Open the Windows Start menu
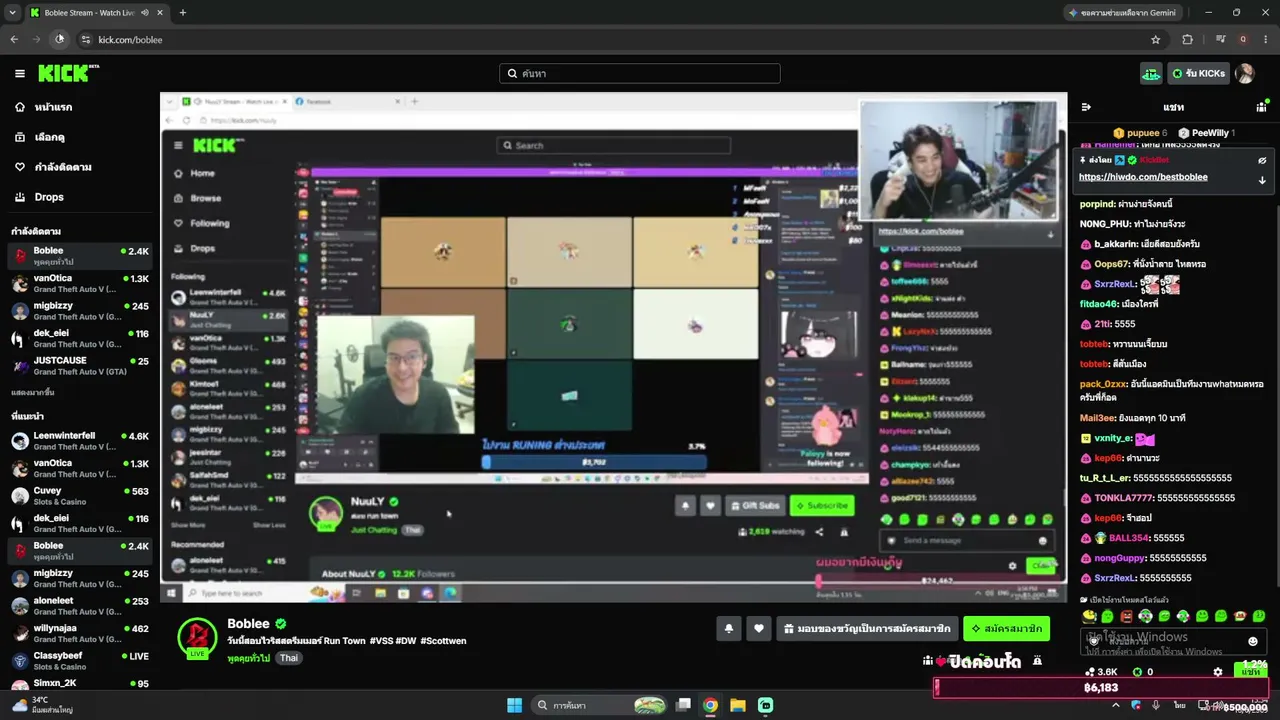This screenshot has height=720, width=1280. click(x=514, y=705)
